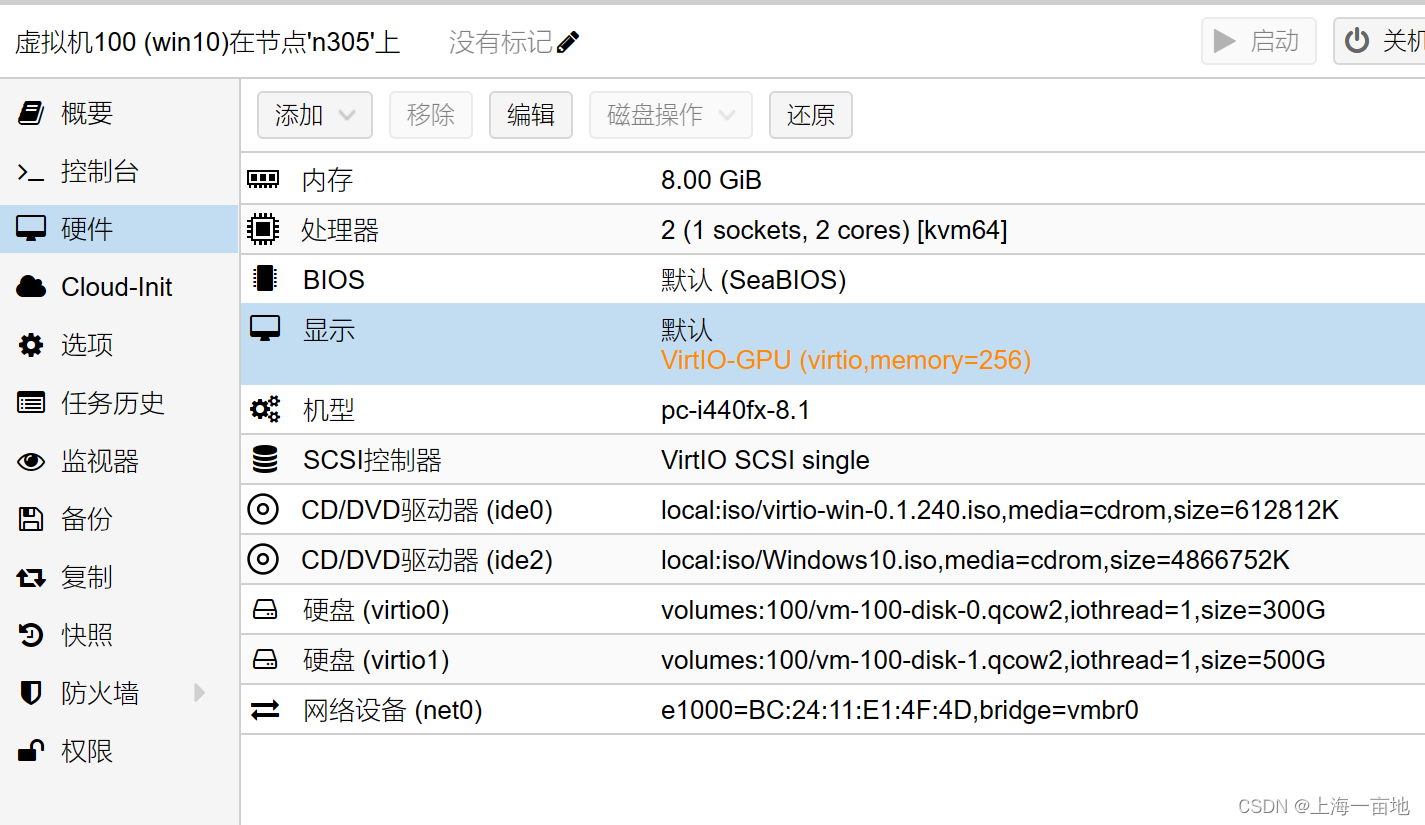Click the database icon in SCSI控制器 row
Screen dimensions: 1425x825
[x=264, y=460]
